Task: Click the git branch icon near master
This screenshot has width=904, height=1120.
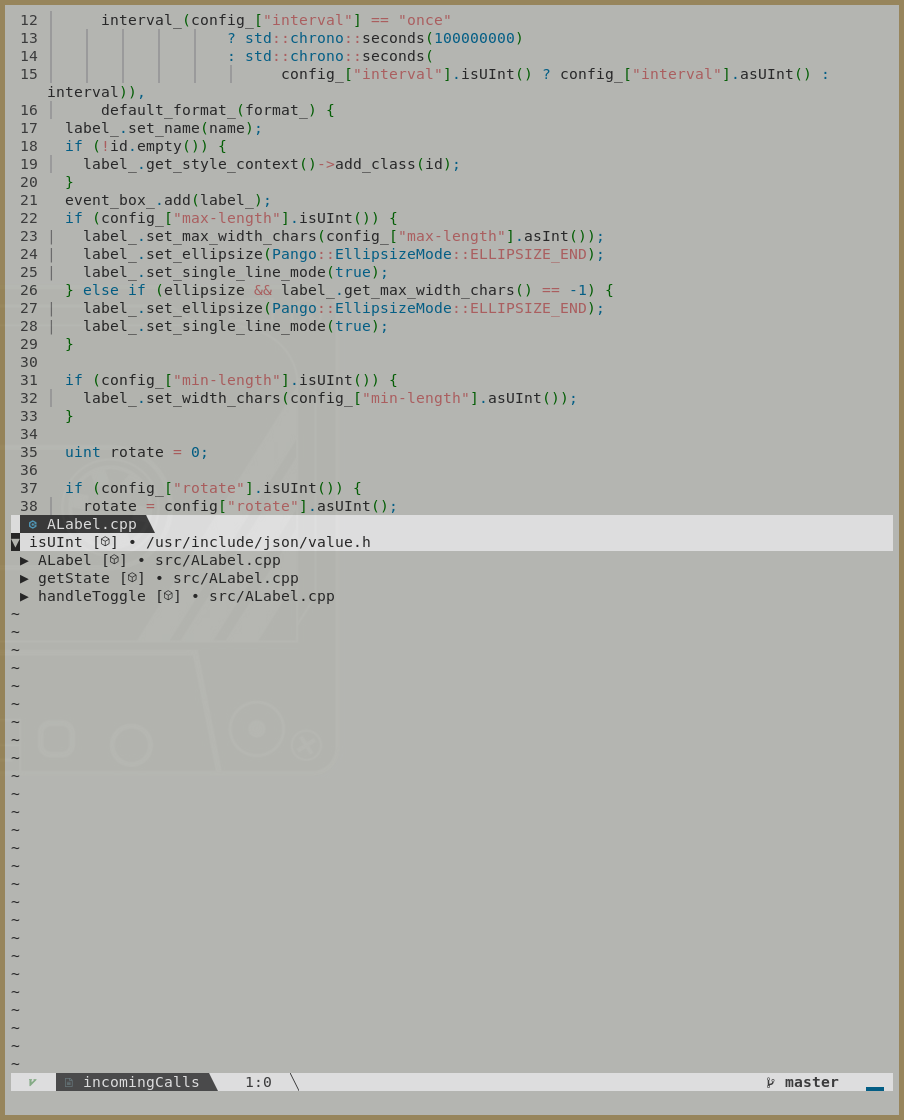Action: pos(771,1081)
